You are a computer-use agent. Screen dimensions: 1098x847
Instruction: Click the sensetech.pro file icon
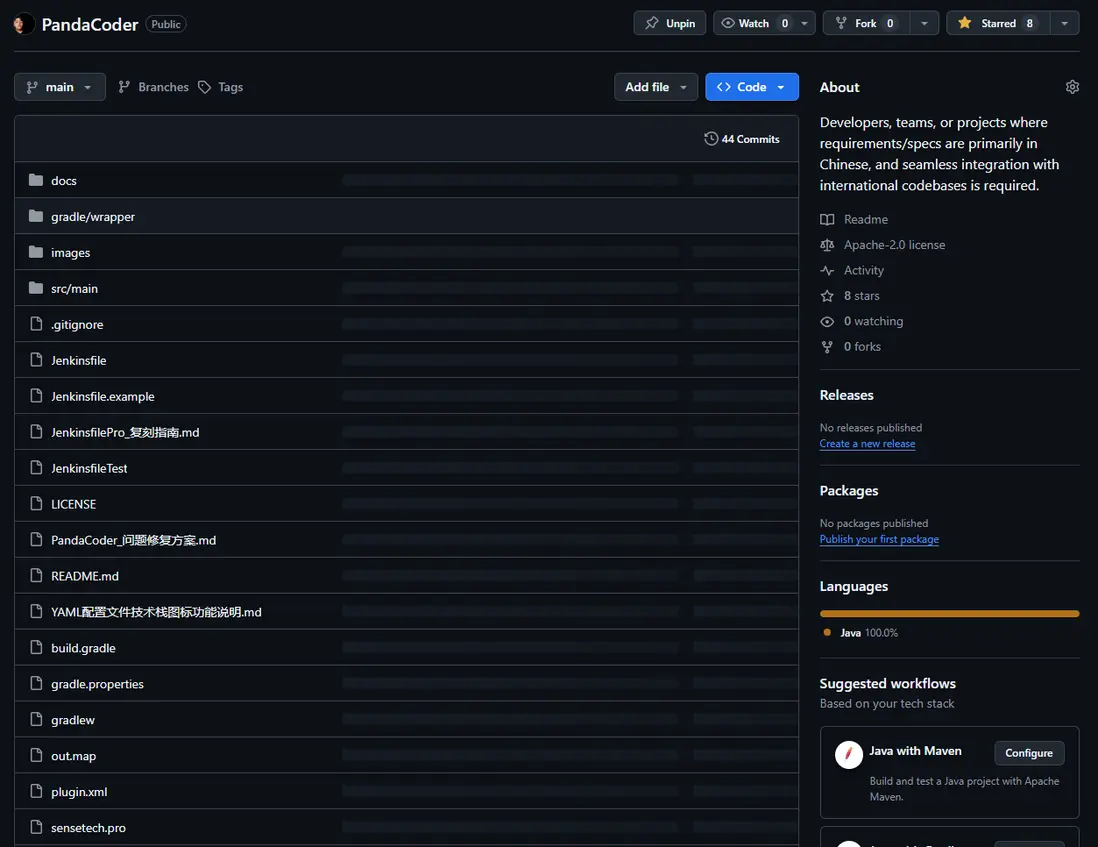pyautogui.click(x=36, y=827)
